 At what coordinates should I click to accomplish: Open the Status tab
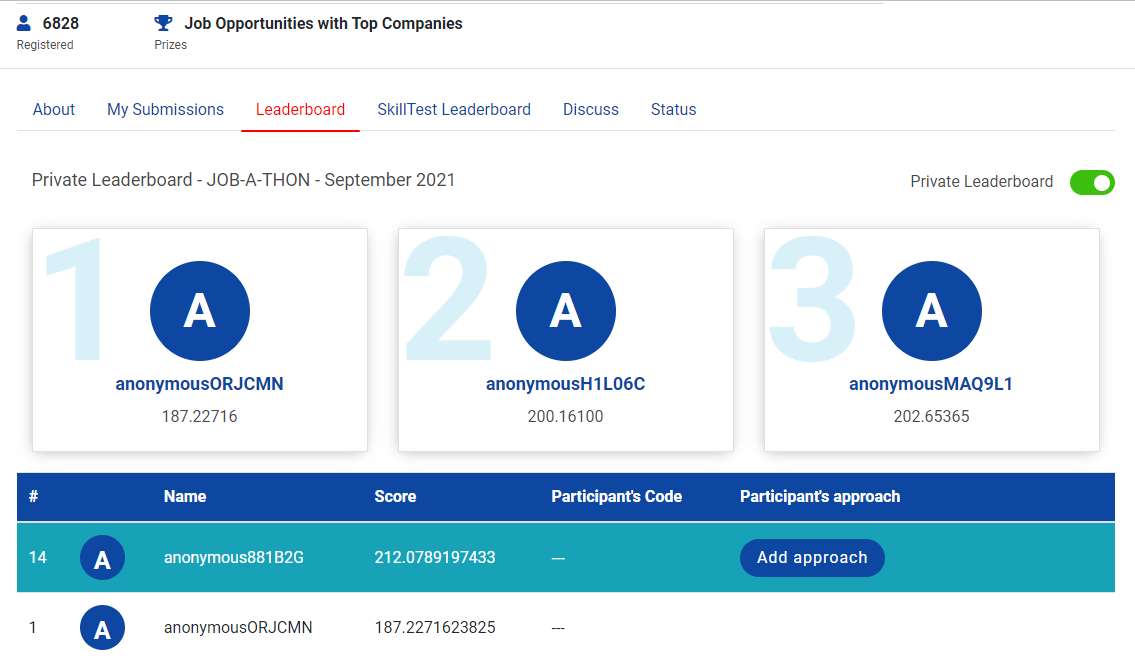[673, 109]
